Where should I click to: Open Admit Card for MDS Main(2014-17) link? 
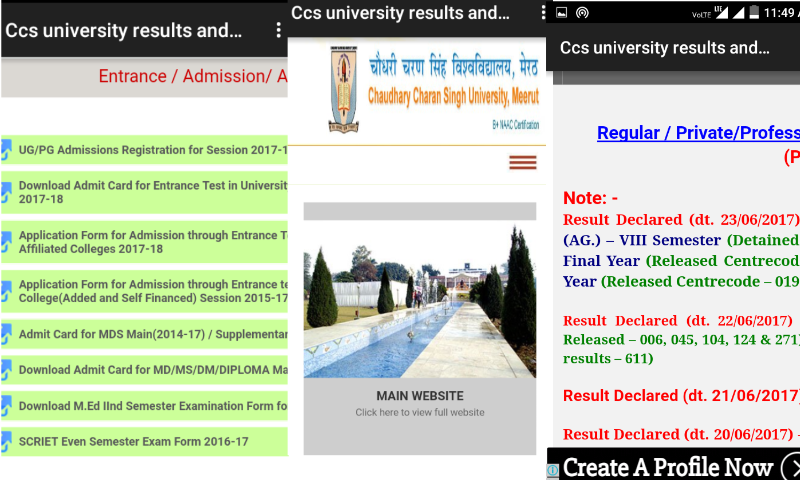click(x=144, y=334)
